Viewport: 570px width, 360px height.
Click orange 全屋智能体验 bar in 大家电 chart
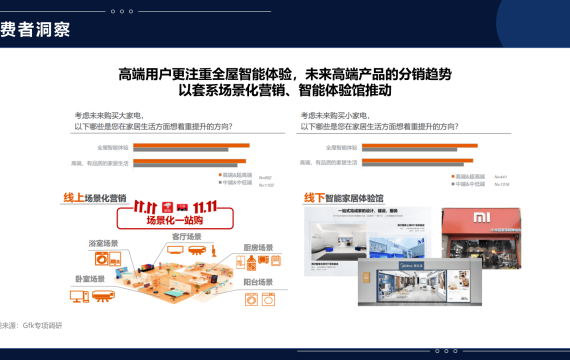[x=191, y=145]
